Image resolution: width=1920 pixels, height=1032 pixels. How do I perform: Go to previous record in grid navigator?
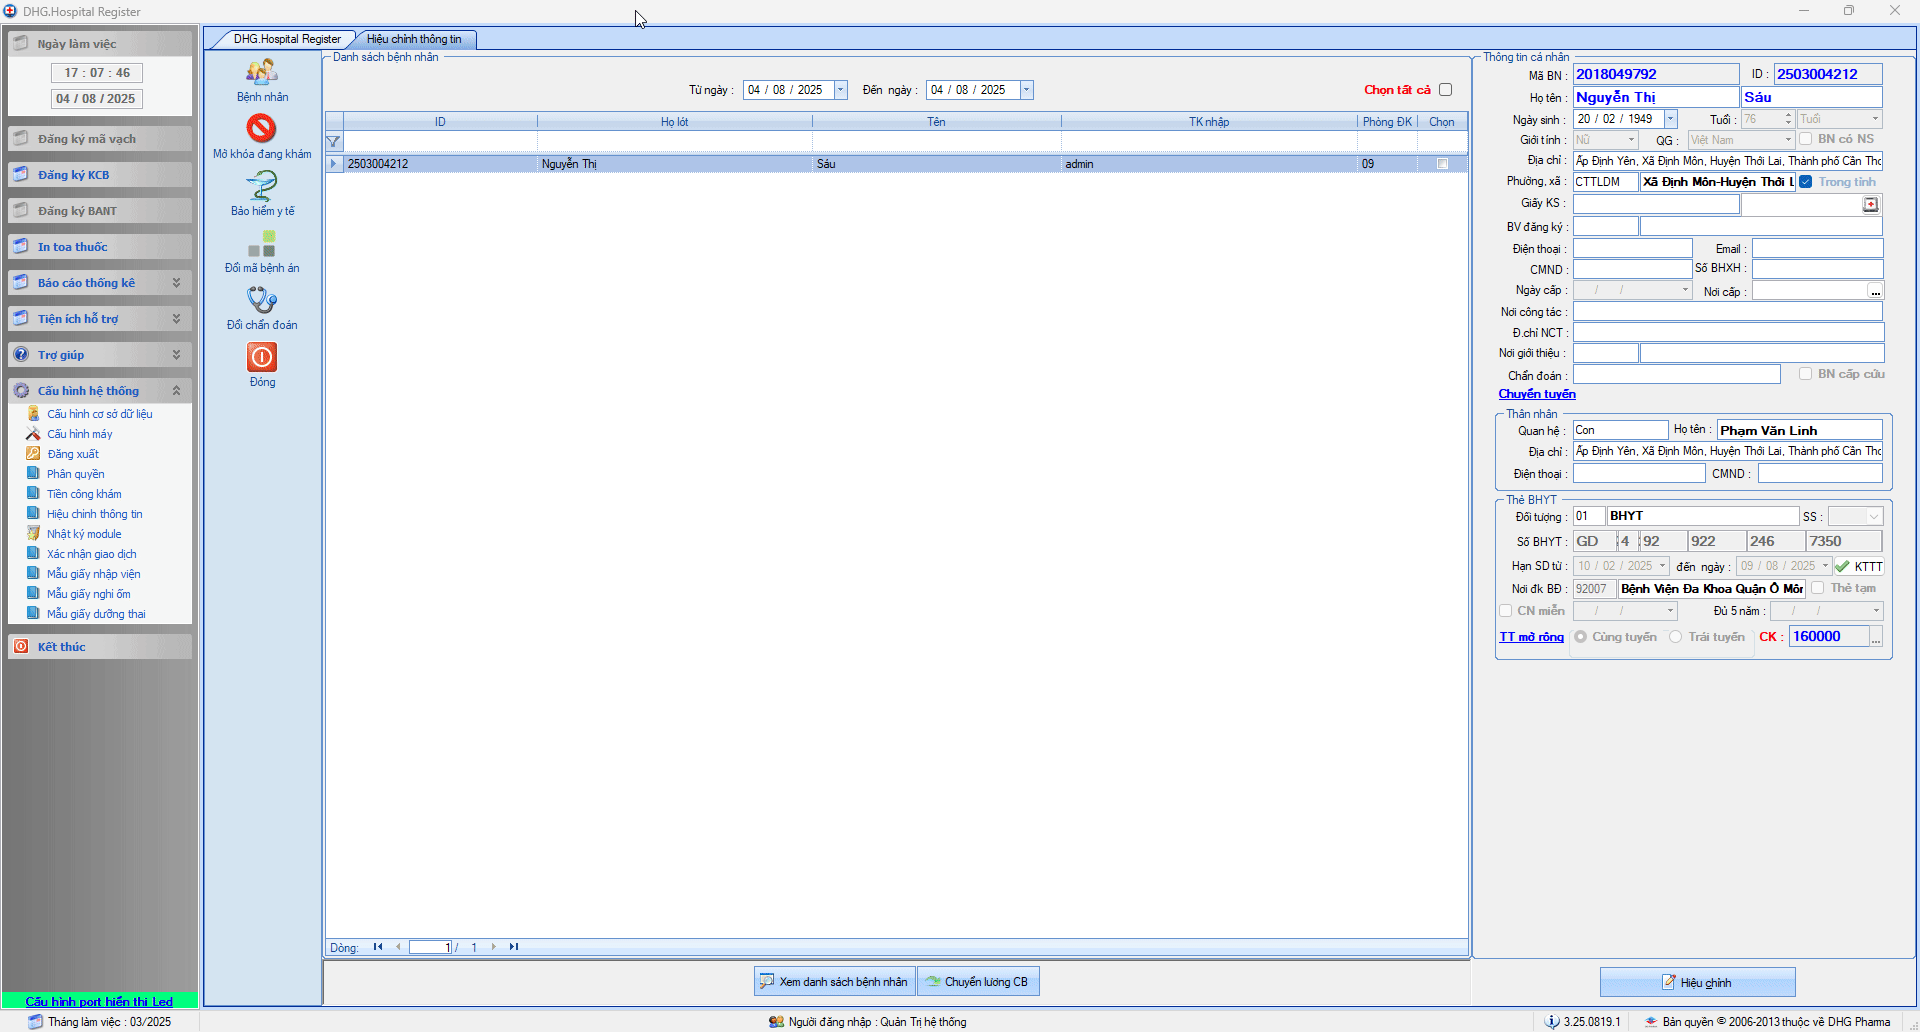tap(398, 947)
